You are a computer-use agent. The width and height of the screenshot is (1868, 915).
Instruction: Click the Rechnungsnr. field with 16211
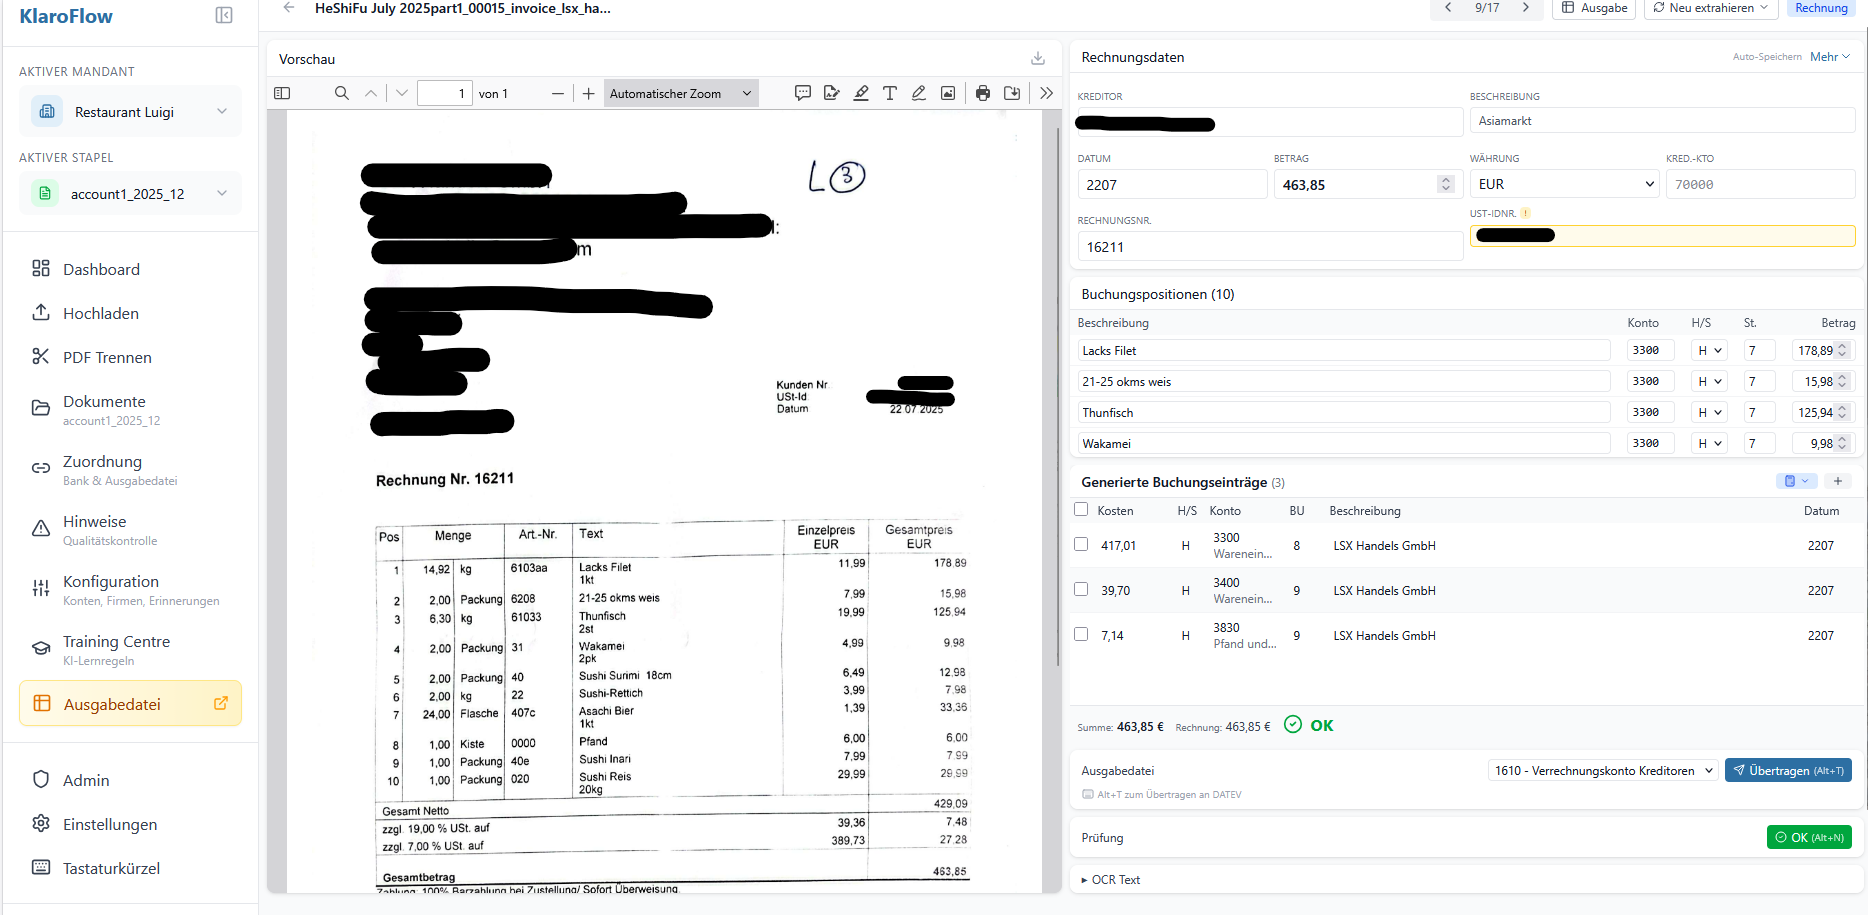click(1270, 247)
